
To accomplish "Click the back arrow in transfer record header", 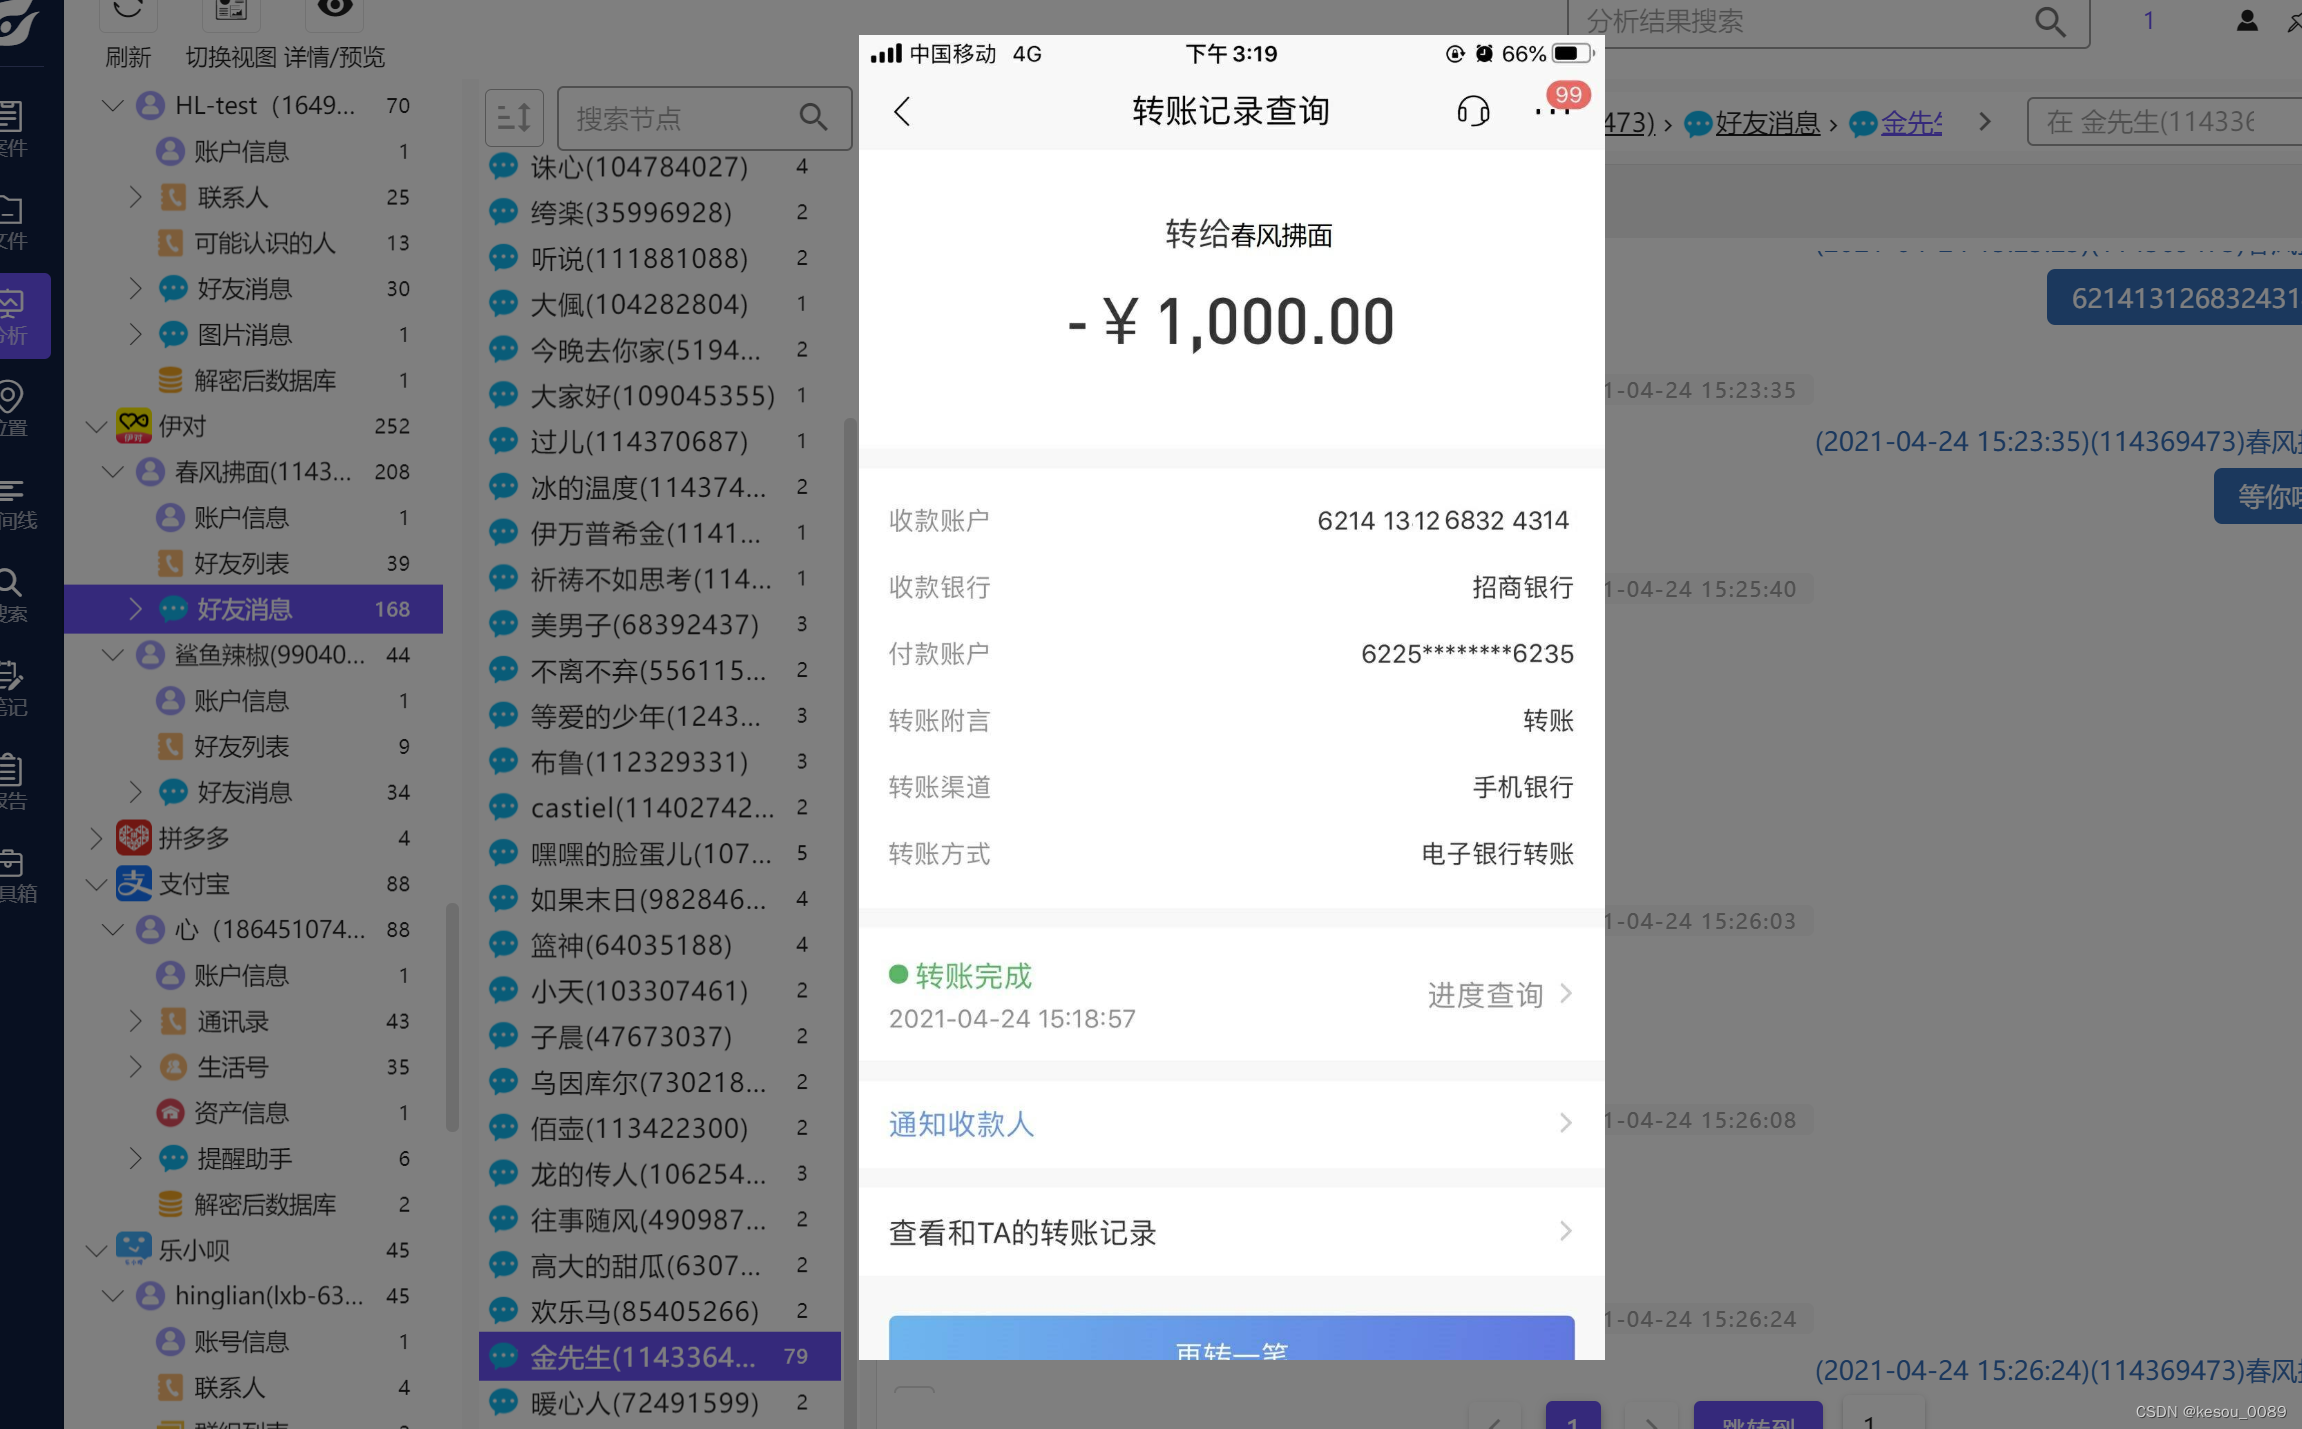I will pos(902,111).
